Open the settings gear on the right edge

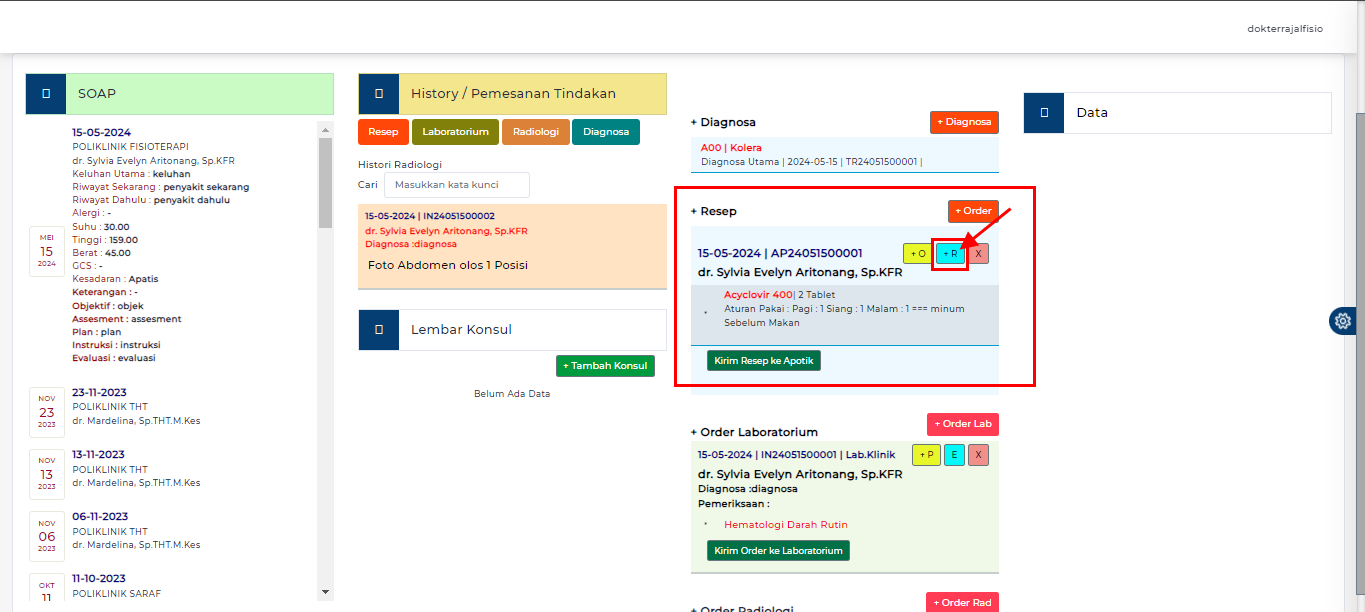coord(1343,321)
